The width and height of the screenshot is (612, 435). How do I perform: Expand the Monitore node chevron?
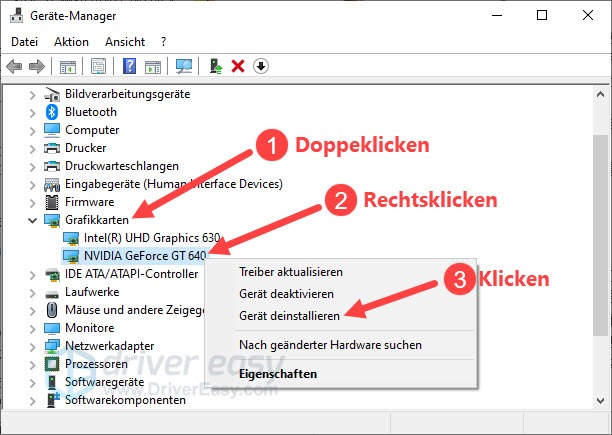[x=33, y=328]
